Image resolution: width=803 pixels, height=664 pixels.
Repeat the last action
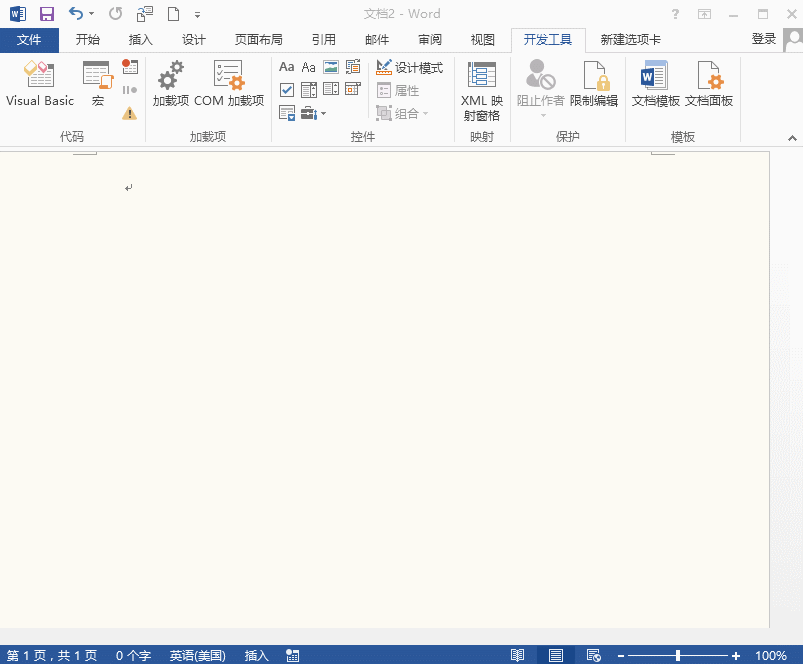pos(115,14)
